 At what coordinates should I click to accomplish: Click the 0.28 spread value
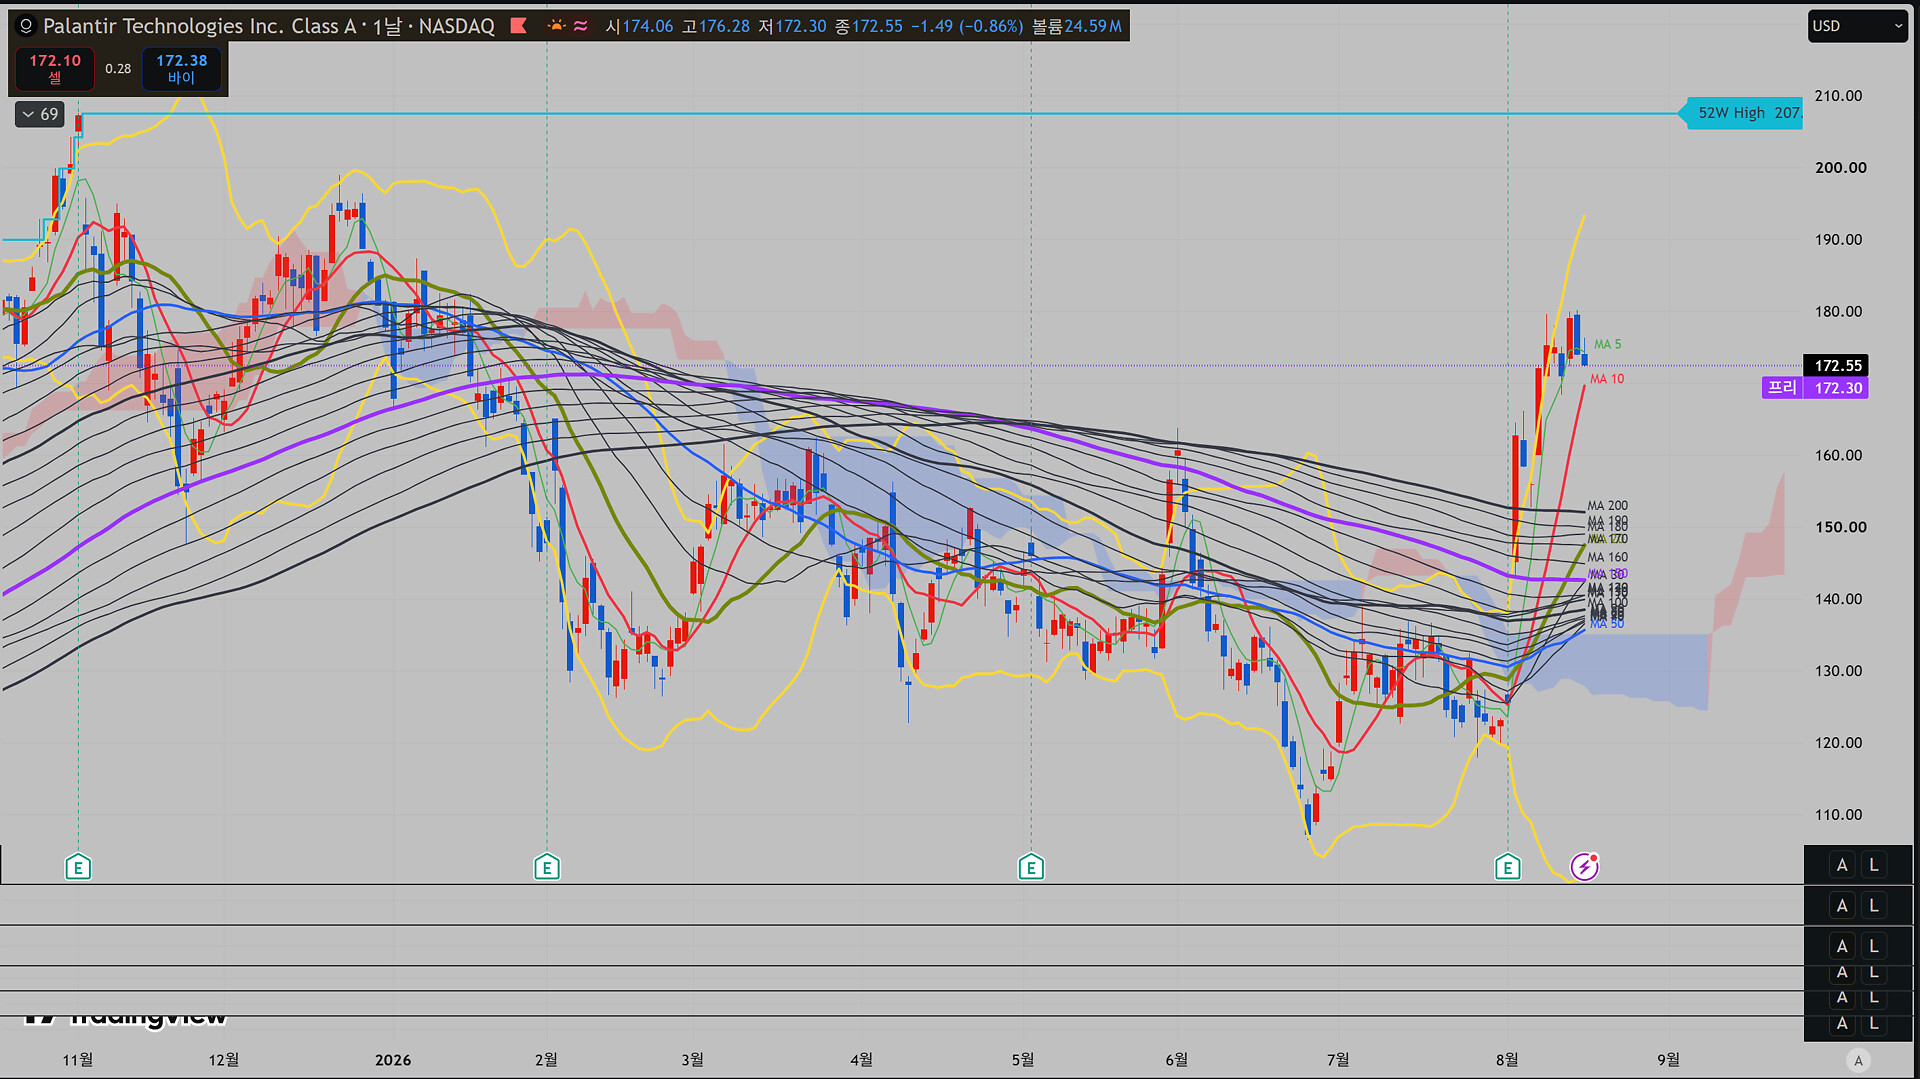pyautogui.click(x=118, y=69)
